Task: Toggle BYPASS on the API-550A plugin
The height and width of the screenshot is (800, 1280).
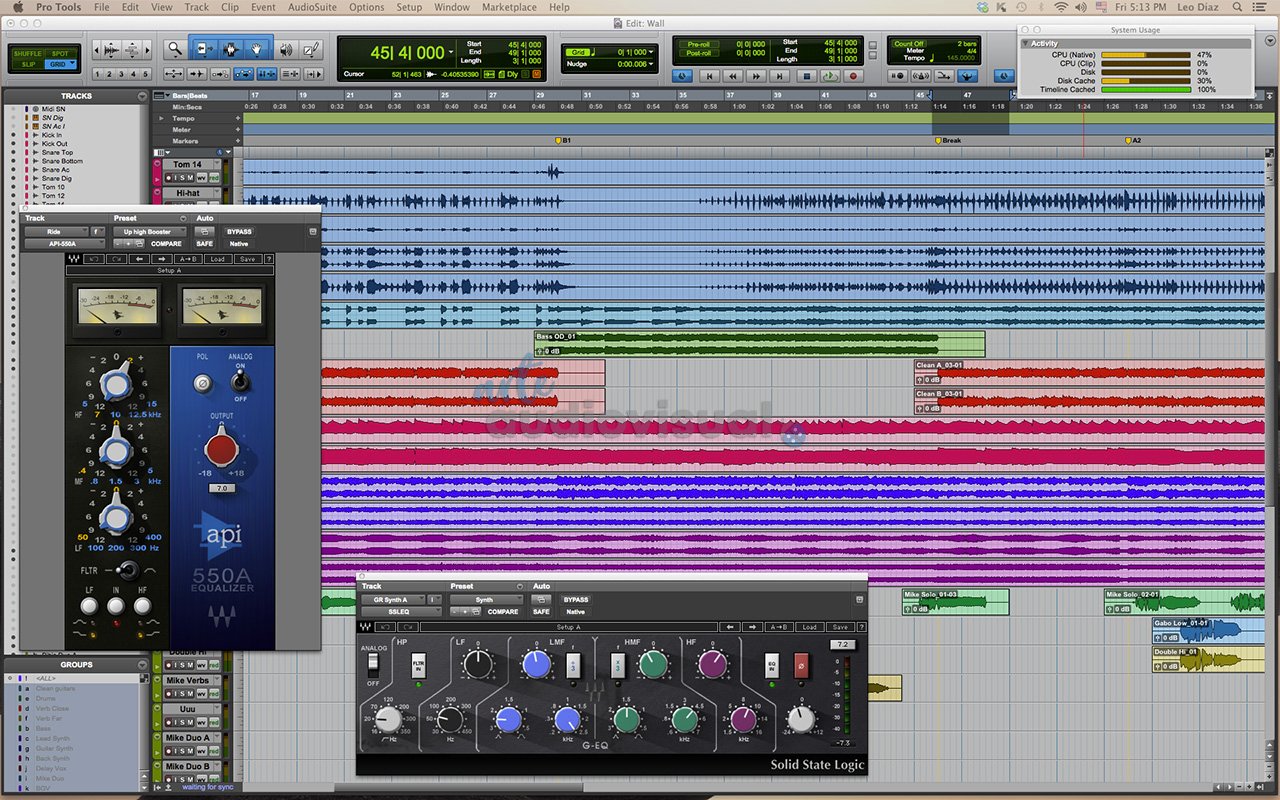Action: (x=239, y=232)
